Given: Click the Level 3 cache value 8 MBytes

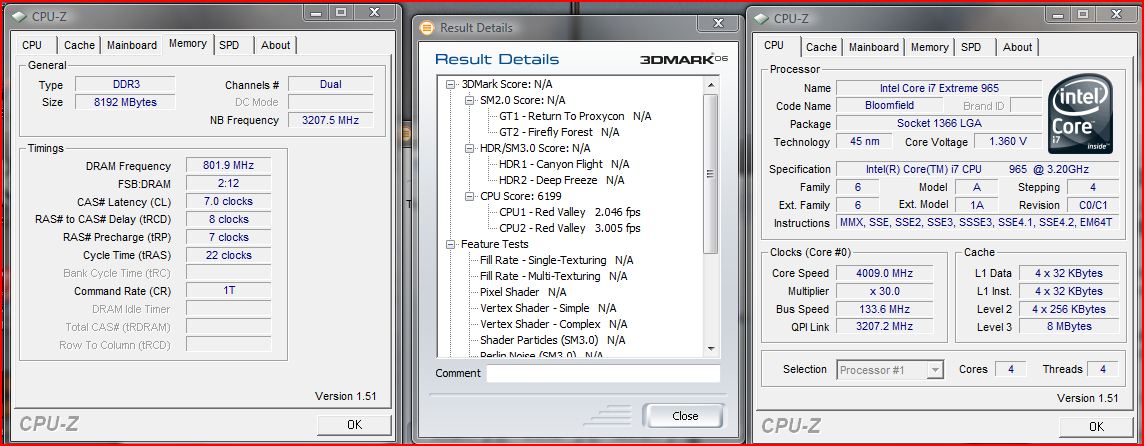Looking at the screenshot, I should click(1069, 326).
